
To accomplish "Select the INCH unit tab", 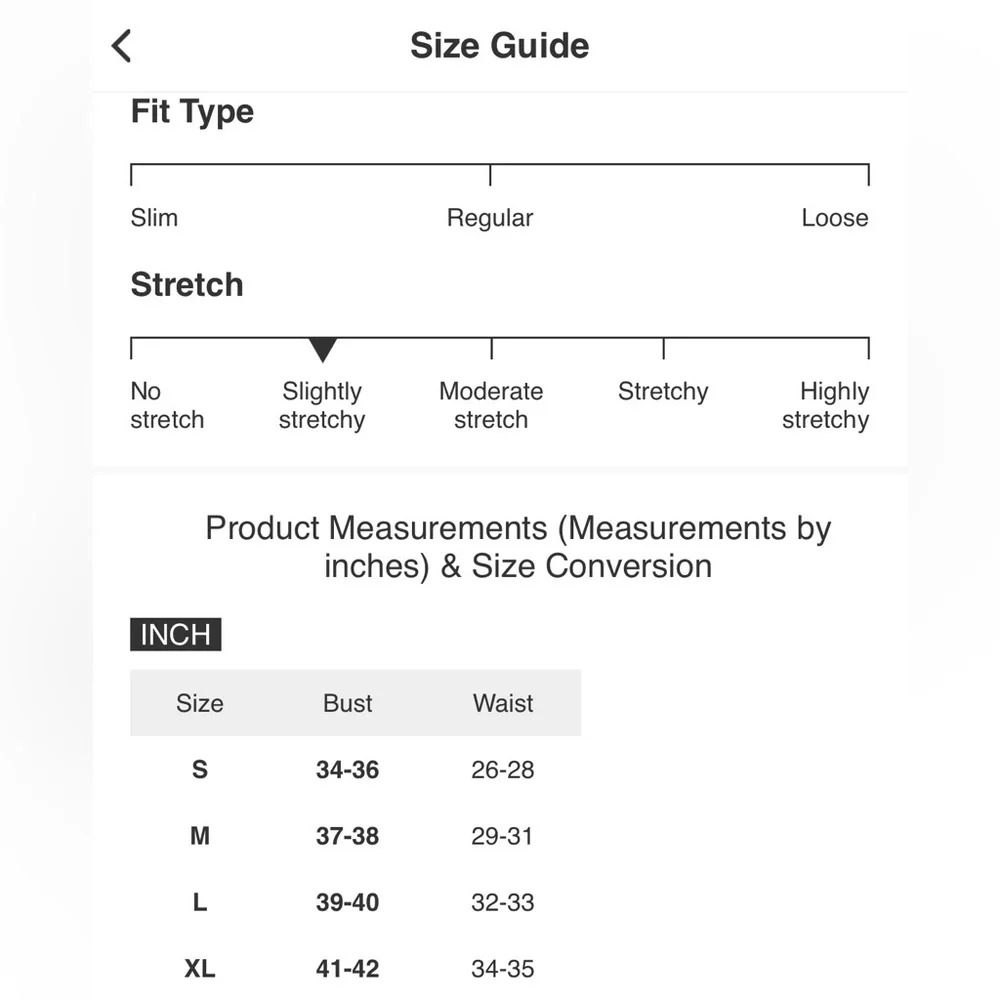I will pos(175,635).
